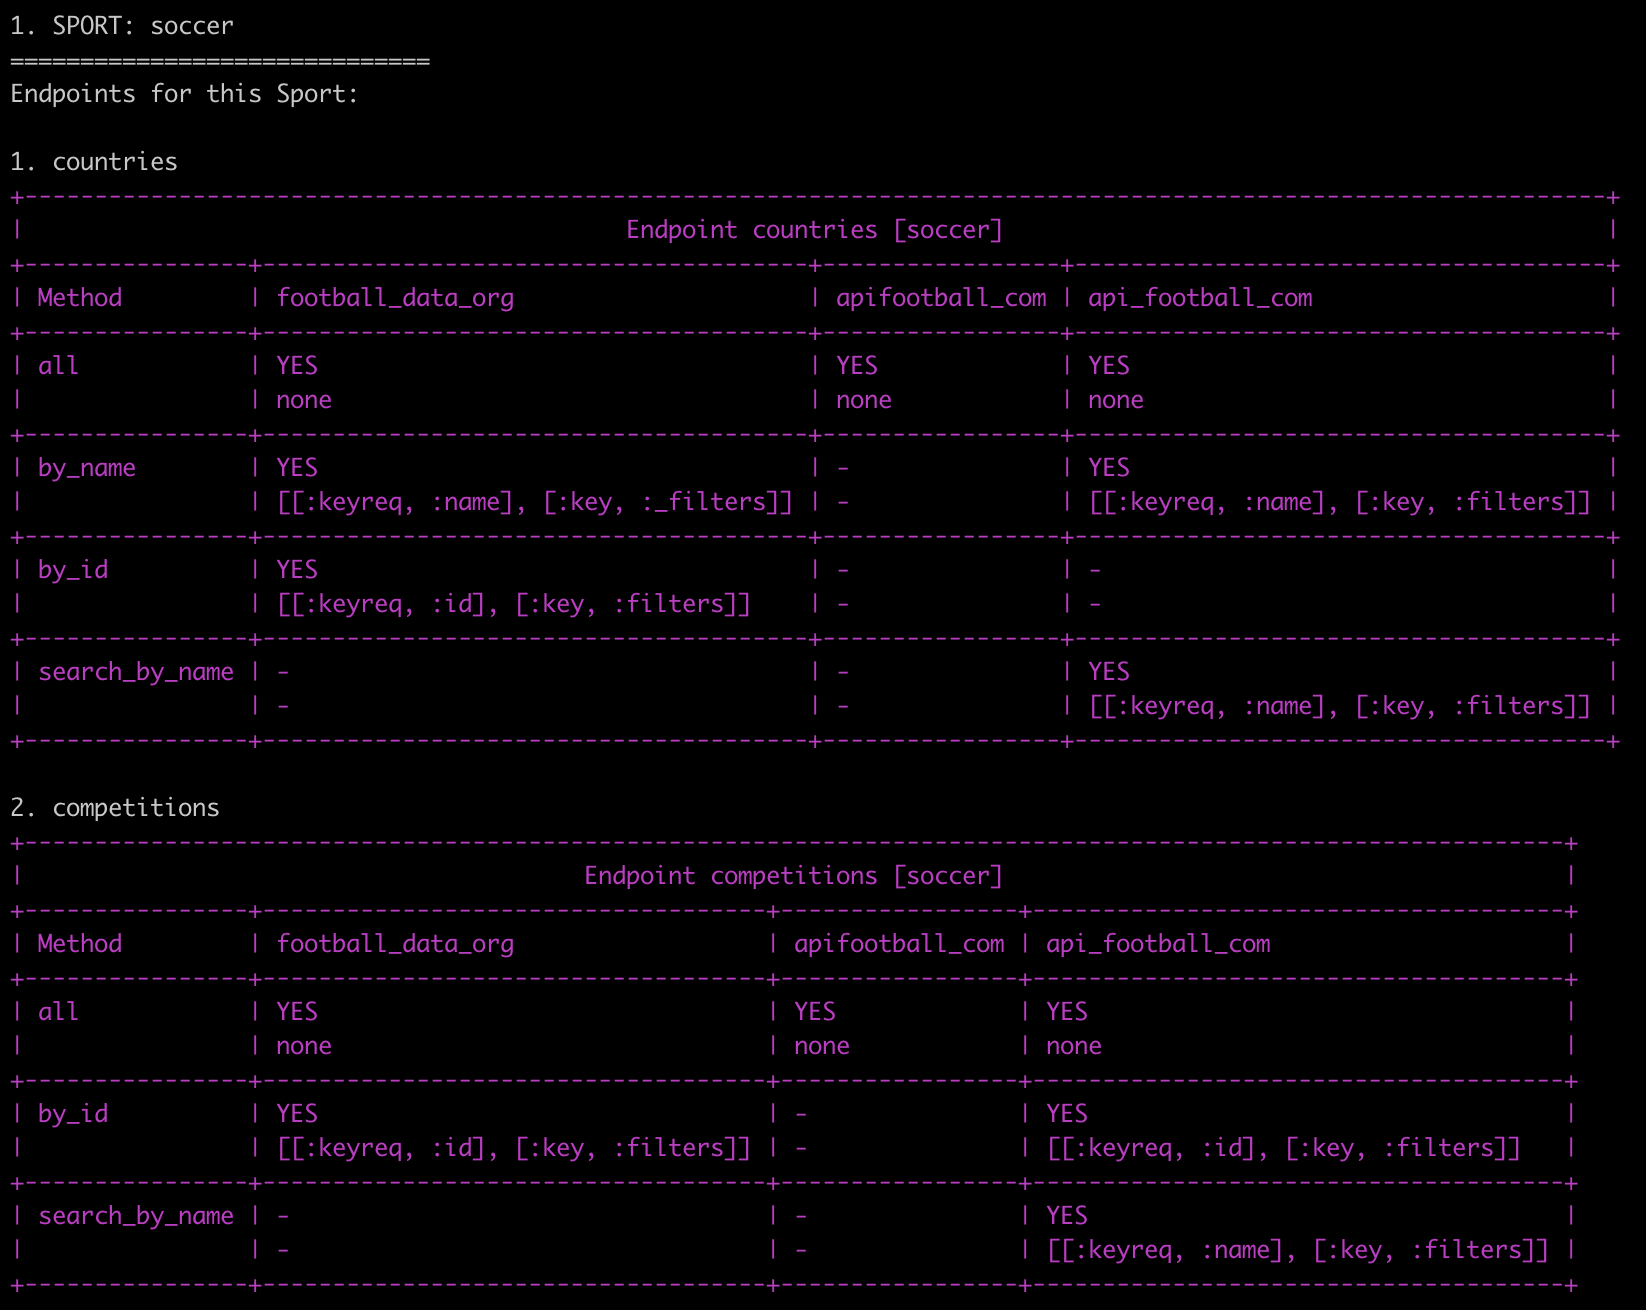Click YES under api_football_com in countries all row
The image size is (1646, 1310).
click(1109, 366)
